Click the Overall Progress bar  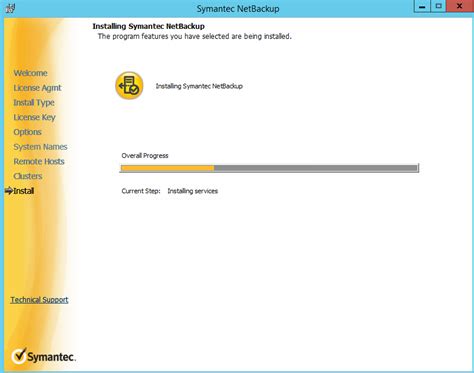click(269, 168)
